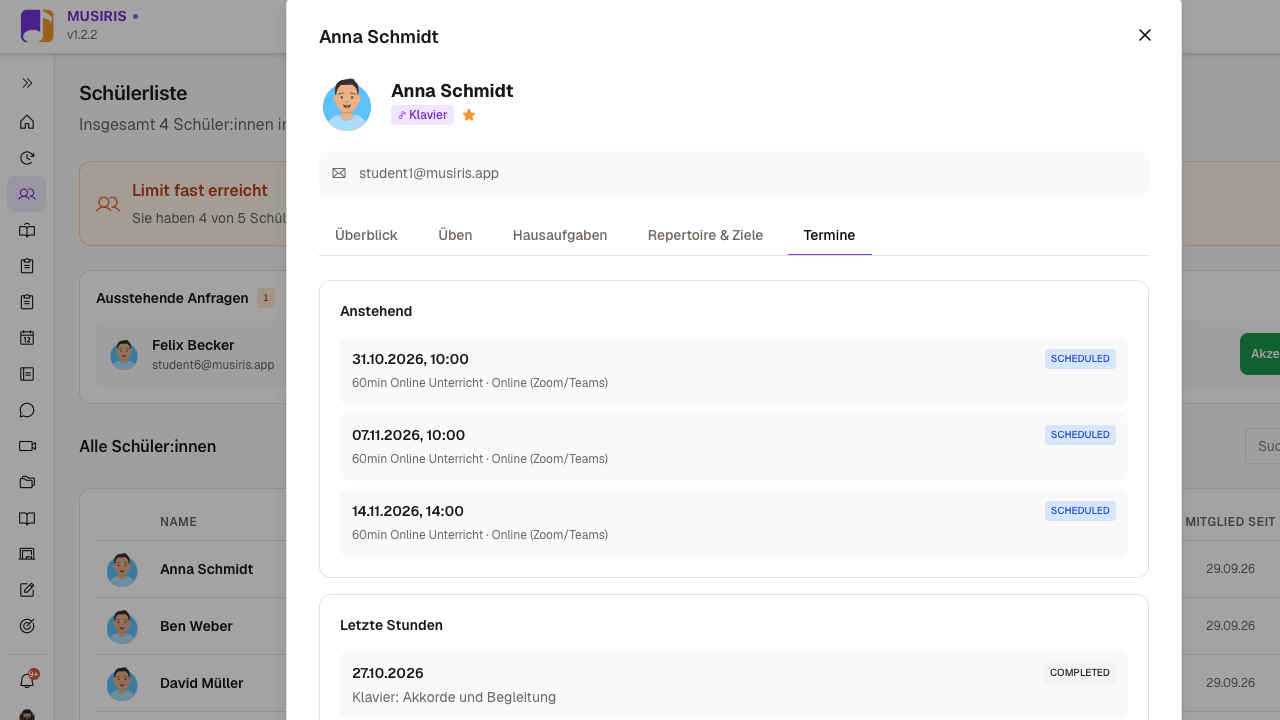Close the Anna Schmidt dialog
This screenshot has height=720, width=1280.
click(x=1145, y=35)
